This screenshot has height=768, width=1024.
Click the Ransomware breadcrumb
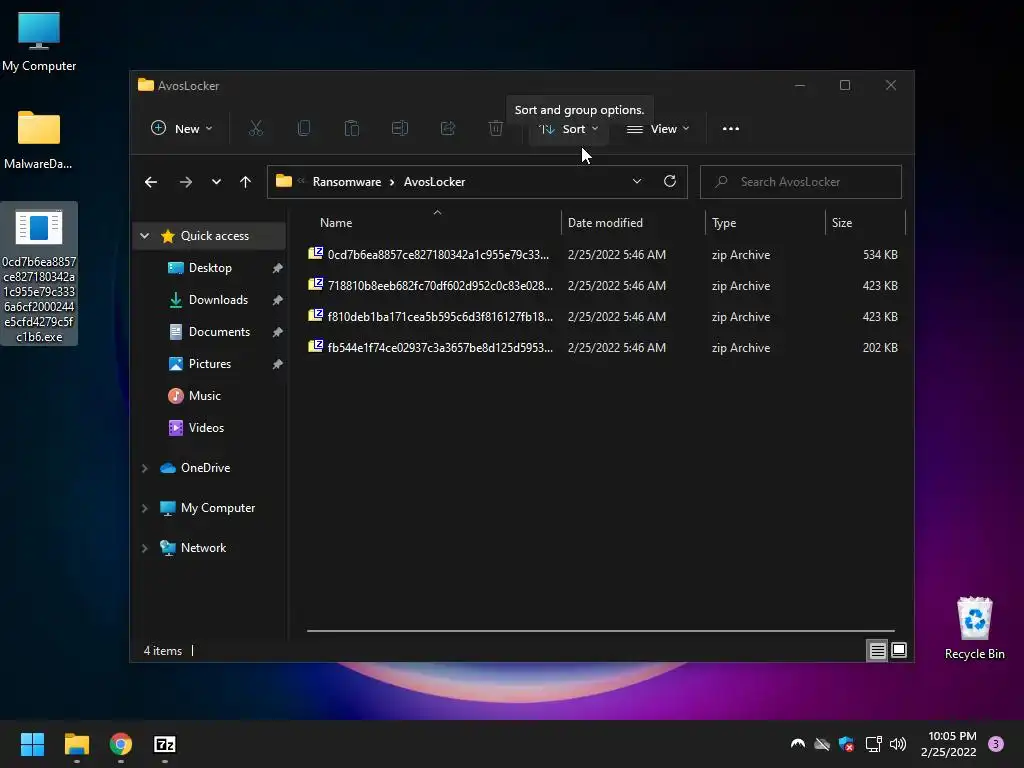coord(347,182)
